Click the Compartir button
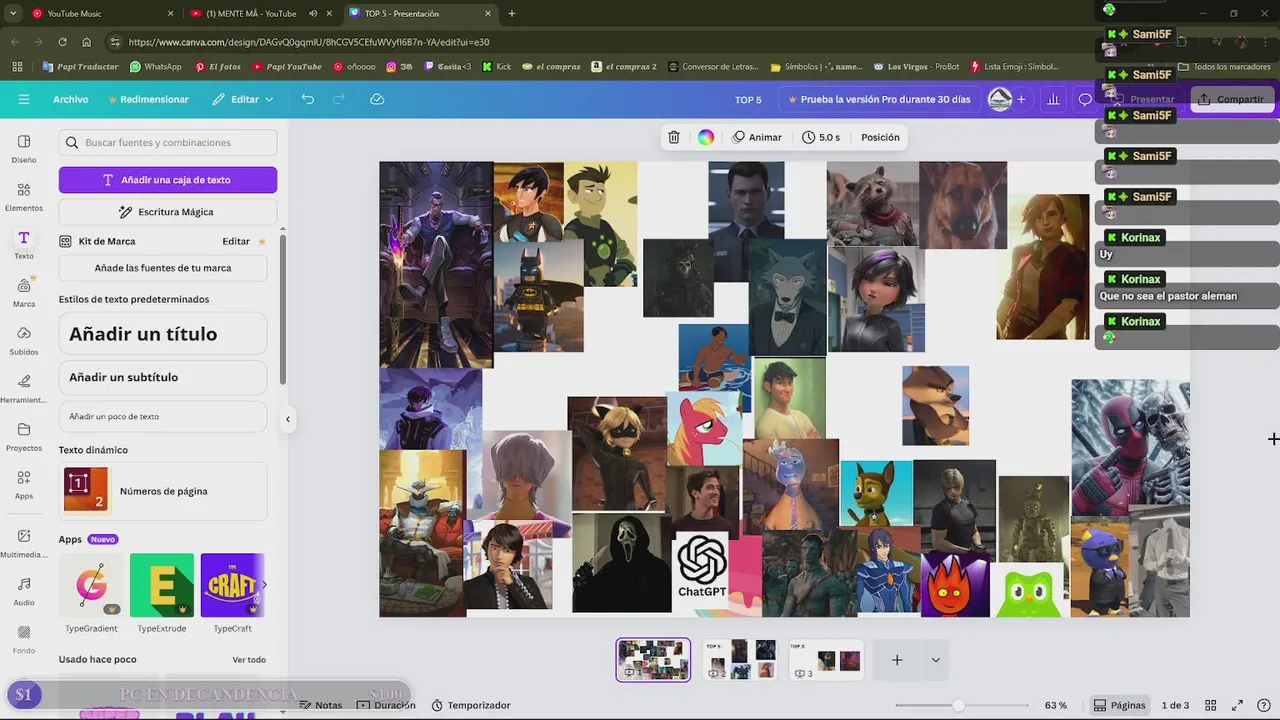 (x=1232, y=99)
